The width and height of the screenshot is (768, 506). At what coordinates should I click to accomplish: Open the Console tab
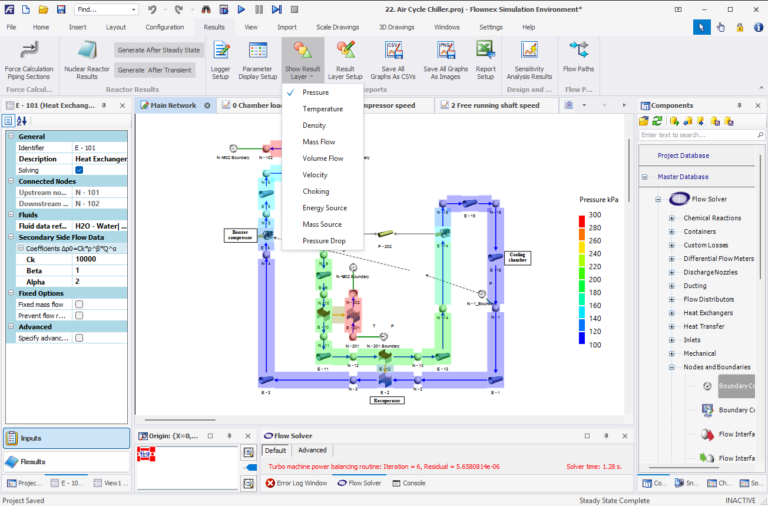coord(408,483)
